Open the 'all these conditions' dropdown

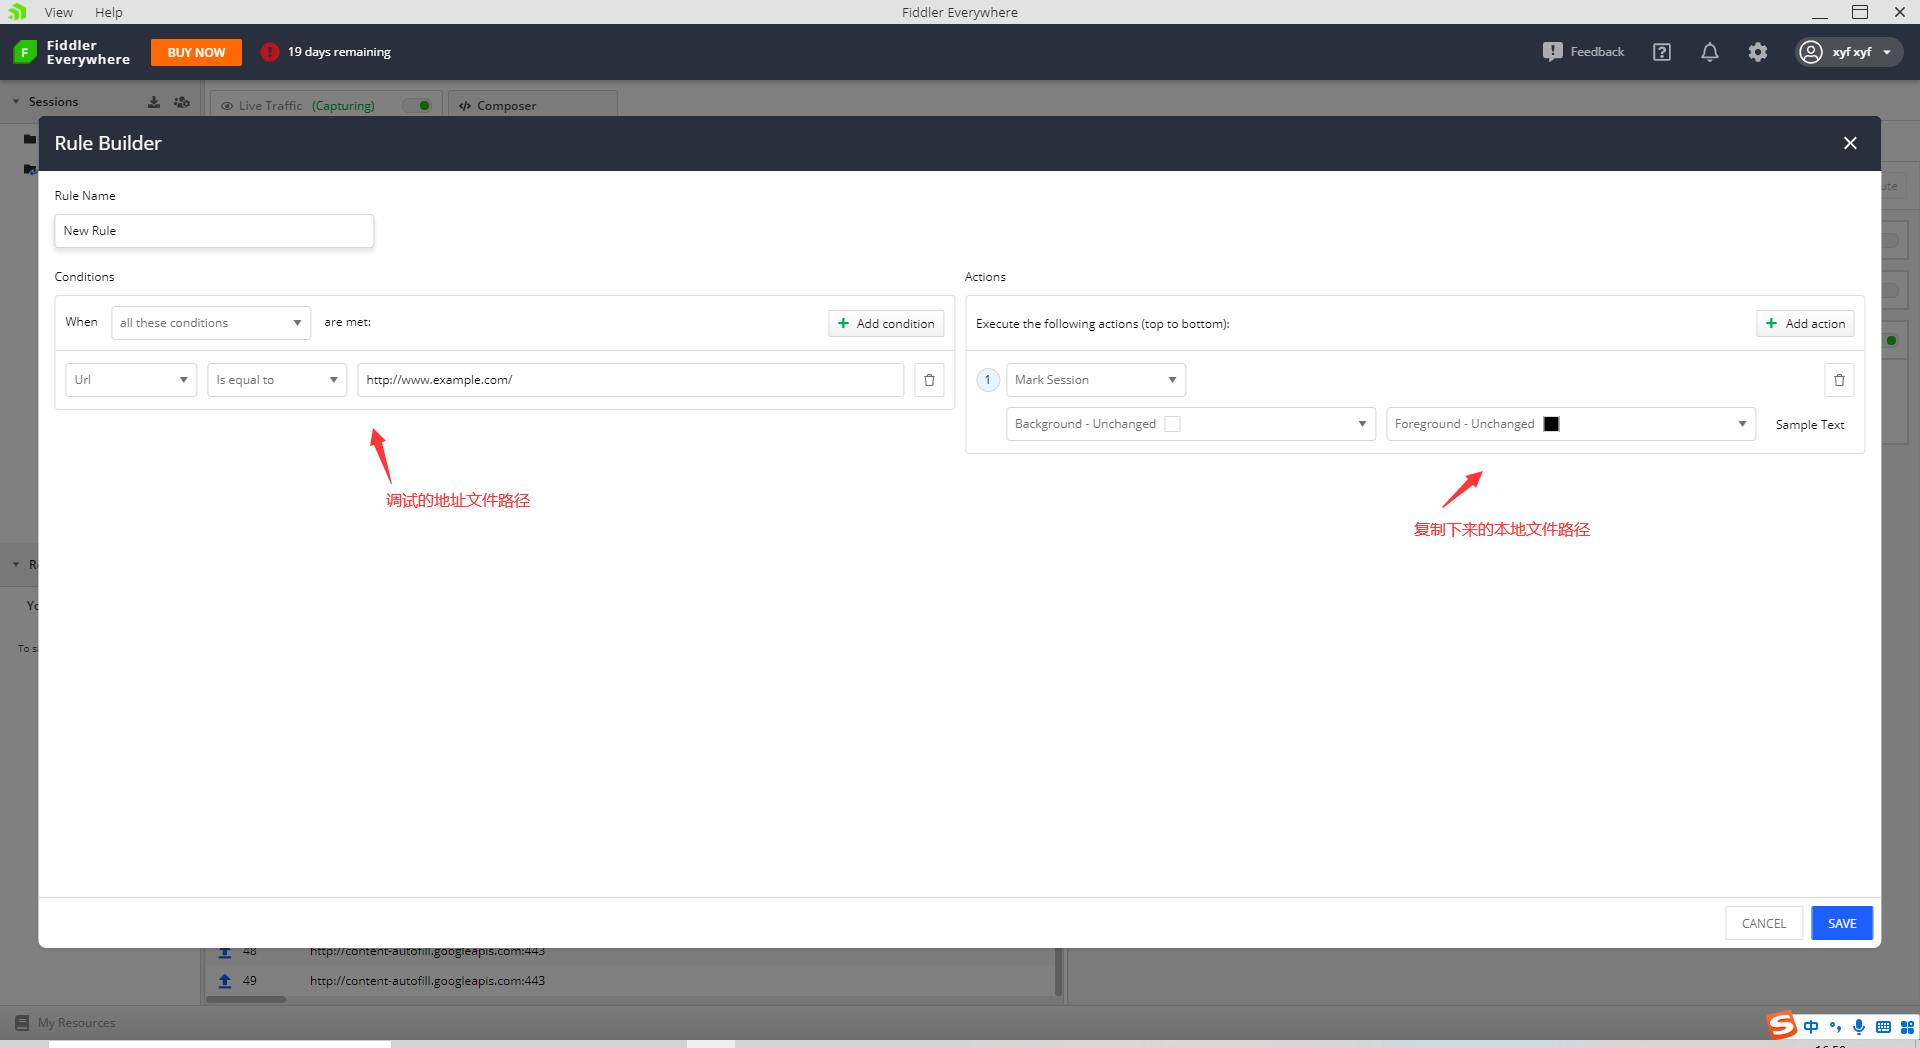[x=211, y=323]
